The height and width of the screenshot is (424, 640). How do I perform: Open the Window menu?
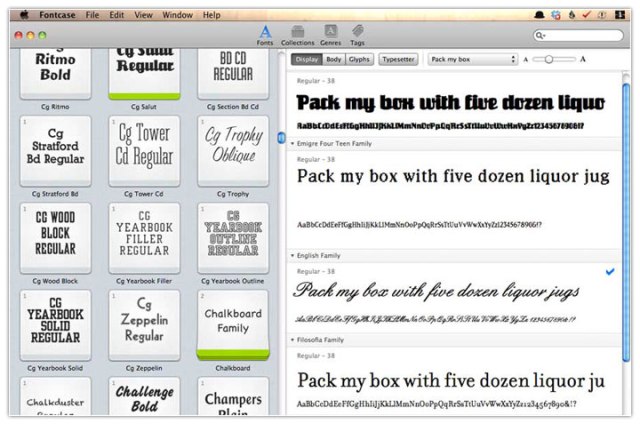(178, 15)
